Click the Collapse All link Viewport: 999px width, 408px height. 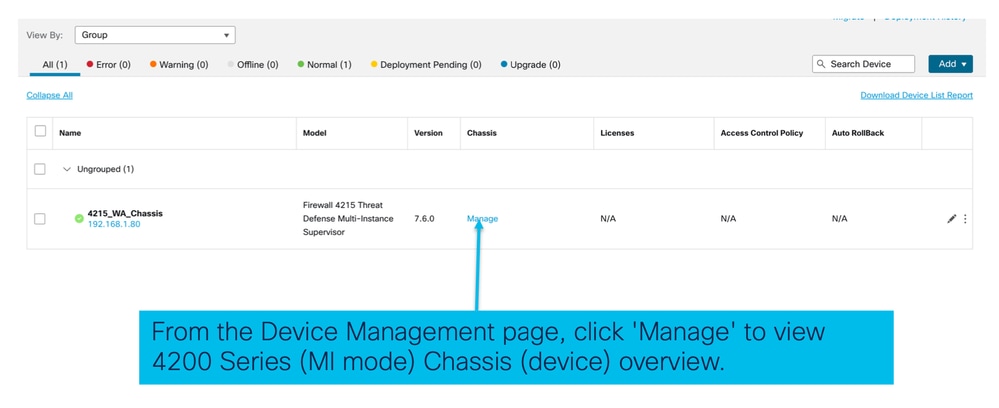(50, 95)
